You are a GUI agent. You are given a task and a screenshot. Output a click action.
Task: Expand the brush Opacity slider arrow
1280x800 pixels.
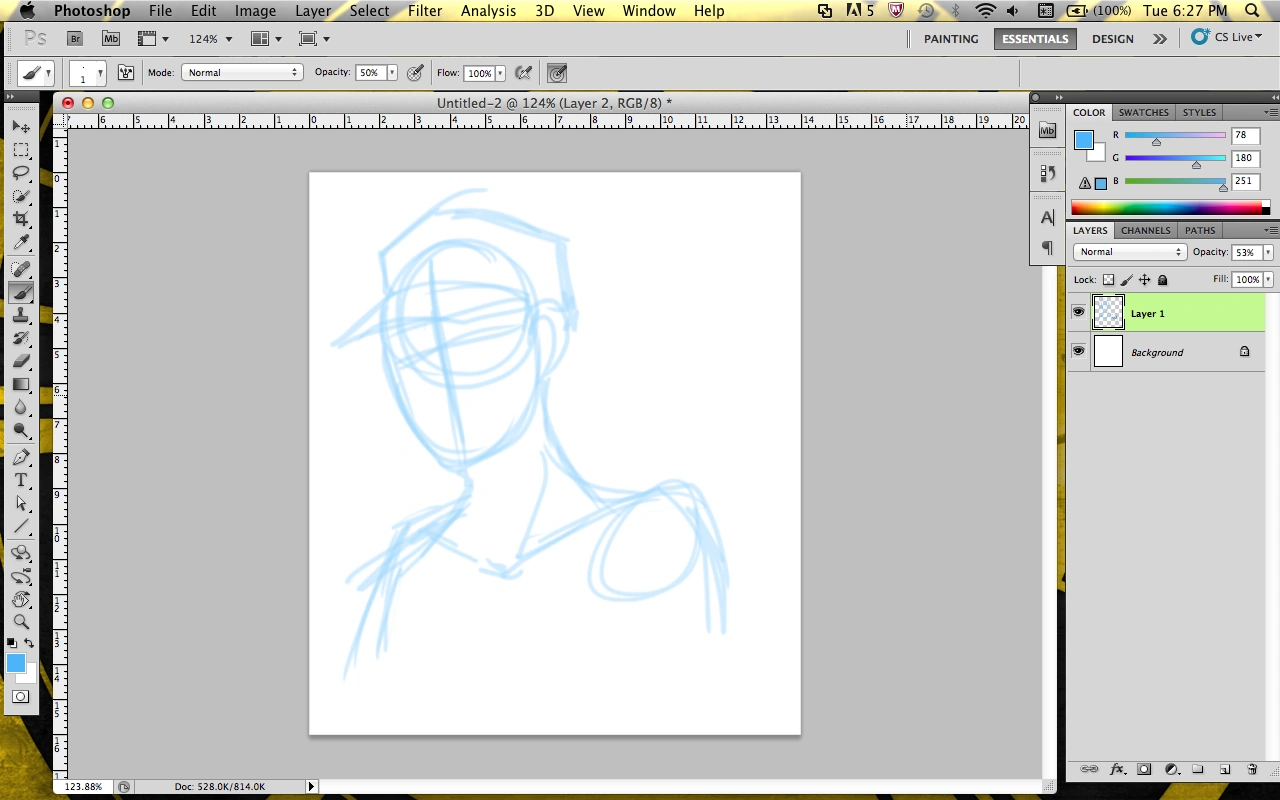392,73
